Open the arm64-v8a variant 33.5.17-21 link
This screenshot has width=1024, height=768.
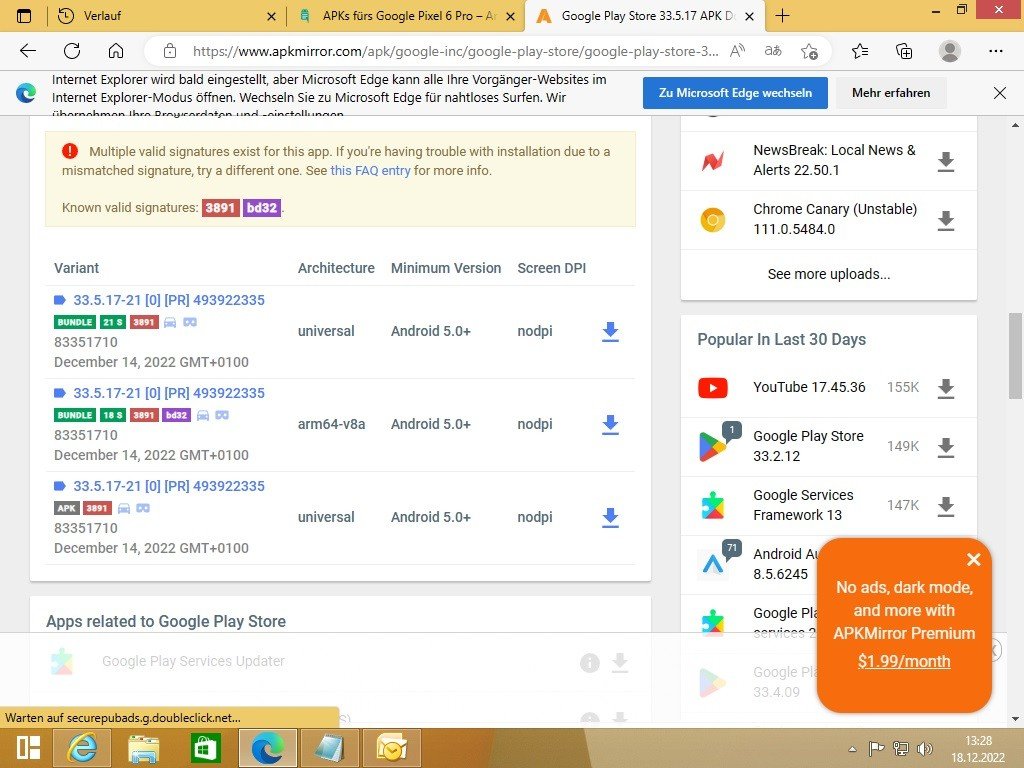168,392
